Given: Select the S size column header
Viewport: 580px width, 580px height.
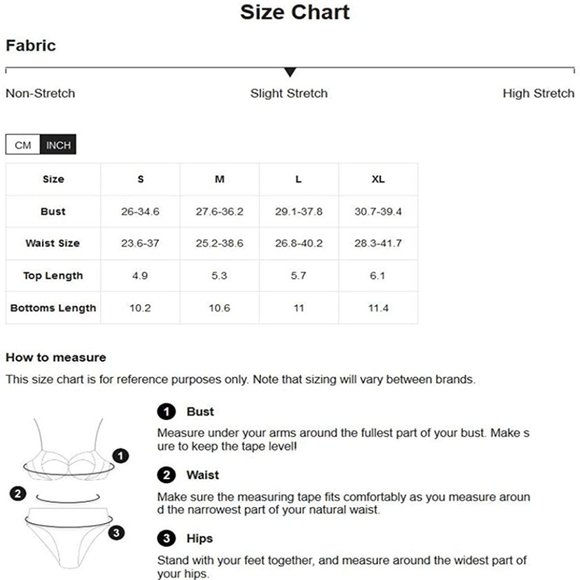Looking at the screenshot, I should pyautogui.click(x=140, y=179).
